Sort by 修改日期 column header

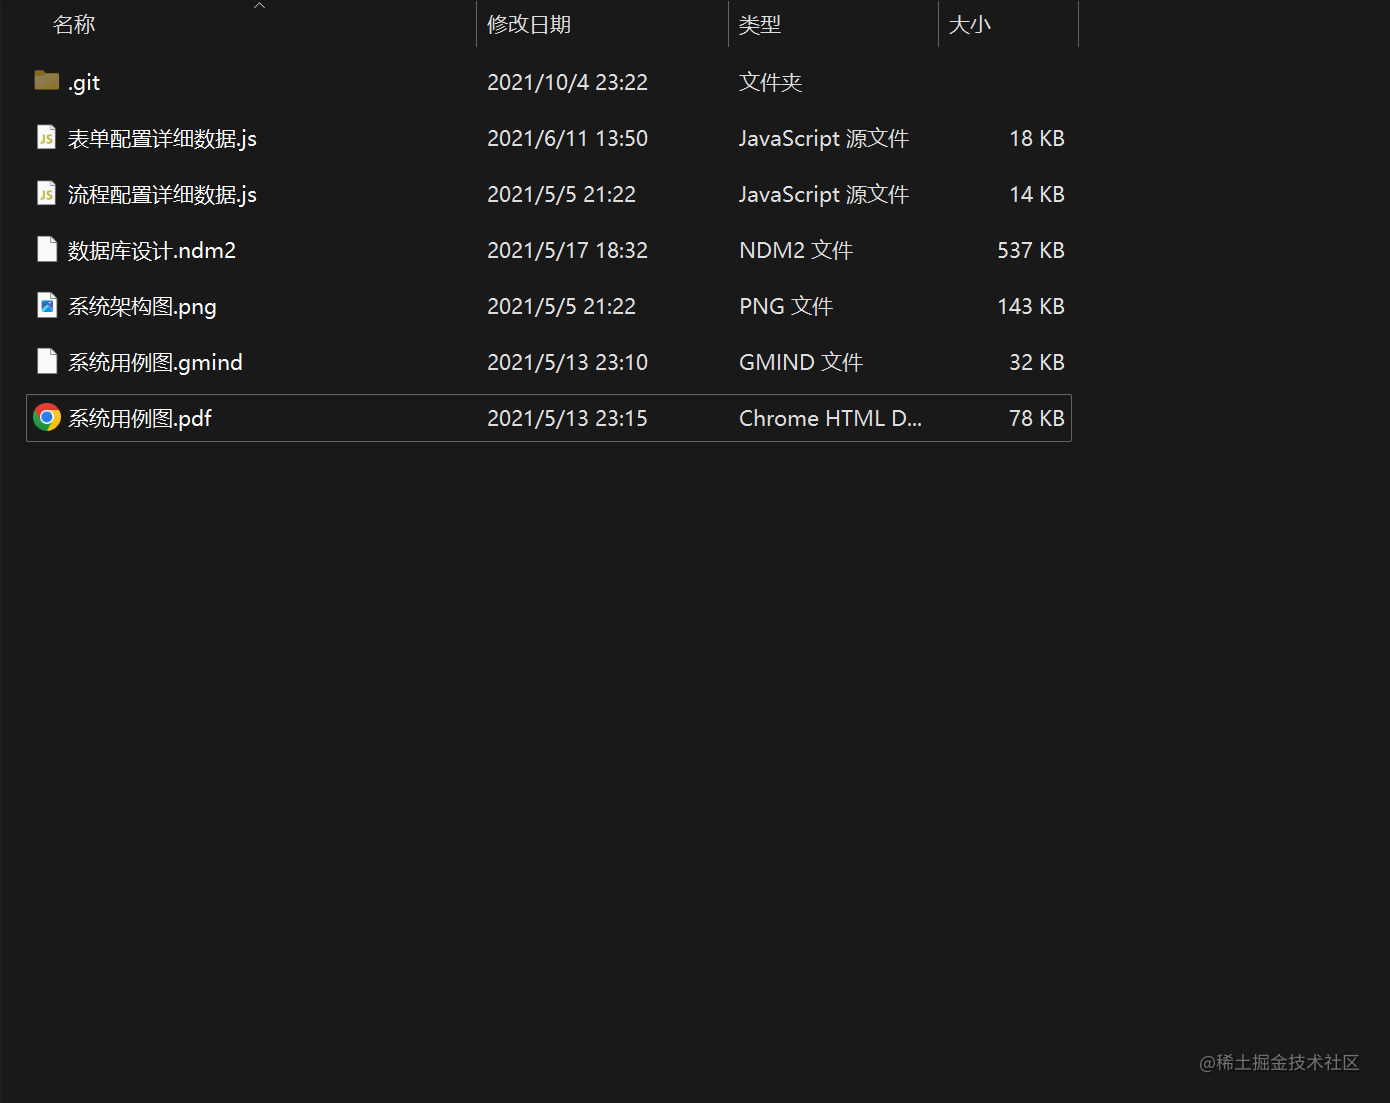pos(529,24)
